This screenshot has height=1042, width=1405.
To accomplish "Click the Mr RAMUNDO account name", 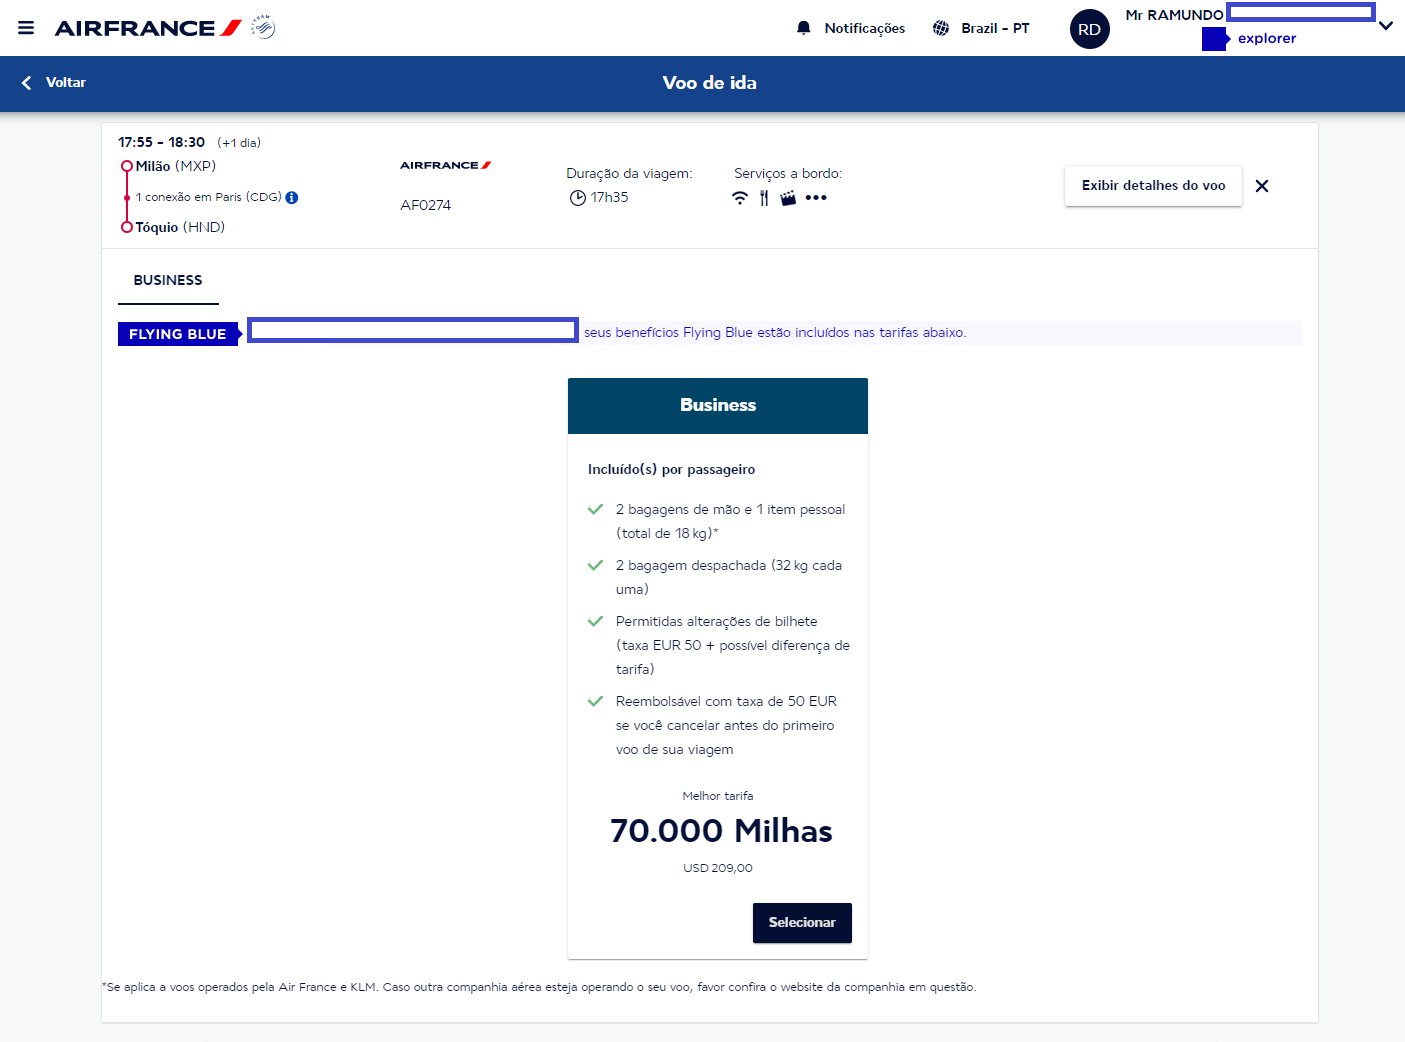I will tap(1174, 15).
